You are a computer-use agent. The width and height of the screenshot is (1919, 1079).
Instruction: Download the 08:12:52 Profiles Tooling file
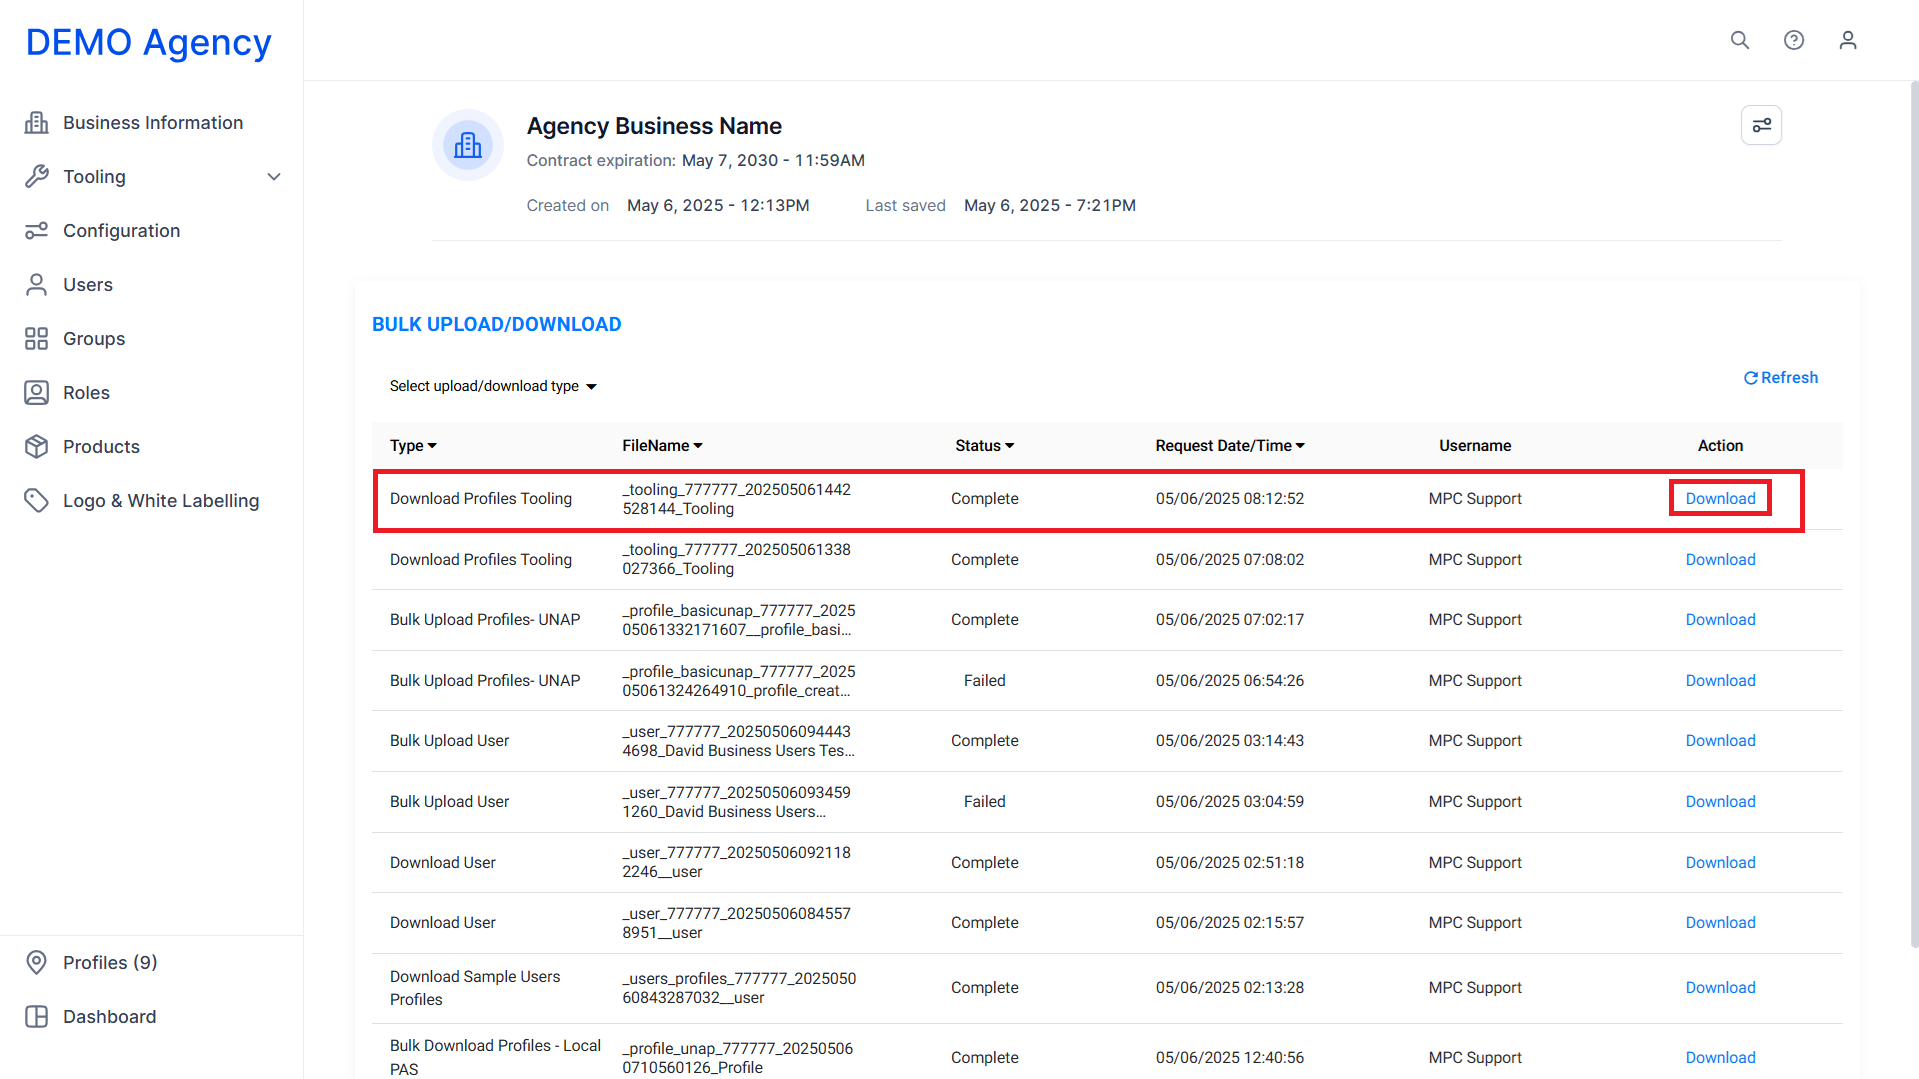click(x=1720, y=499)
